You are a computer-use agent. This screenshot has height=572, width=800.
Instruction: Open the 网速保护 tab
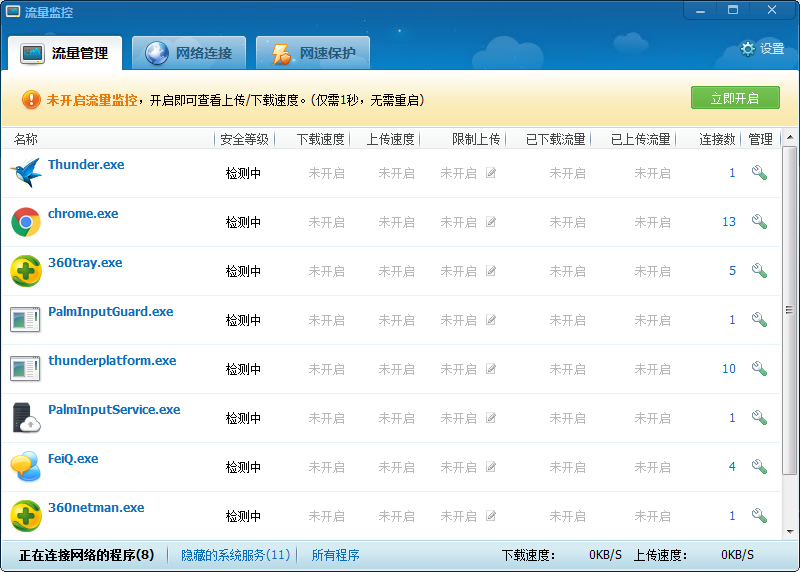coord(312,53)
